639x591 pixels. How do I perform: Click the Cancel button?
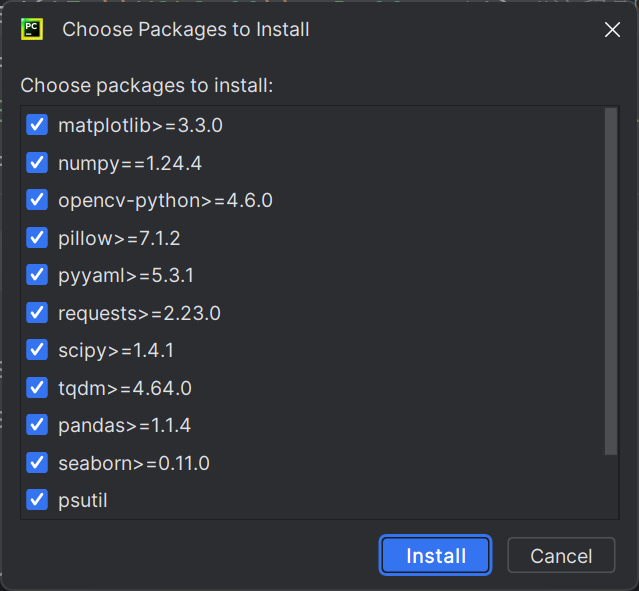(560, 556)
